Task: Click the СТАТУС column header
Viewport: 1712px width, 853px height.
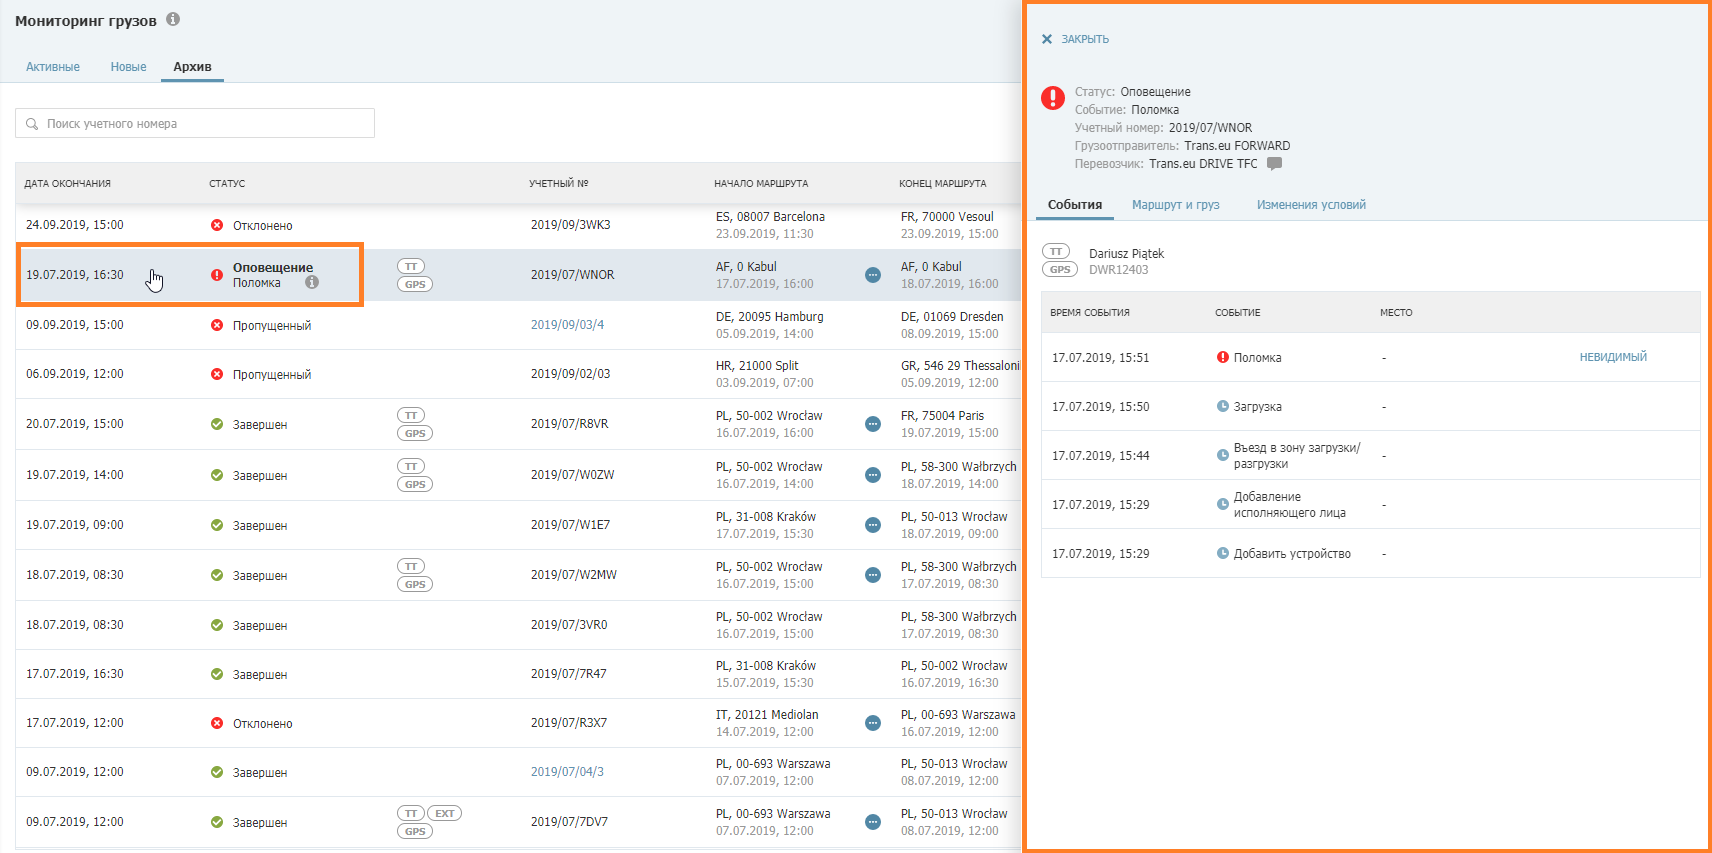Action: point(227,184)
